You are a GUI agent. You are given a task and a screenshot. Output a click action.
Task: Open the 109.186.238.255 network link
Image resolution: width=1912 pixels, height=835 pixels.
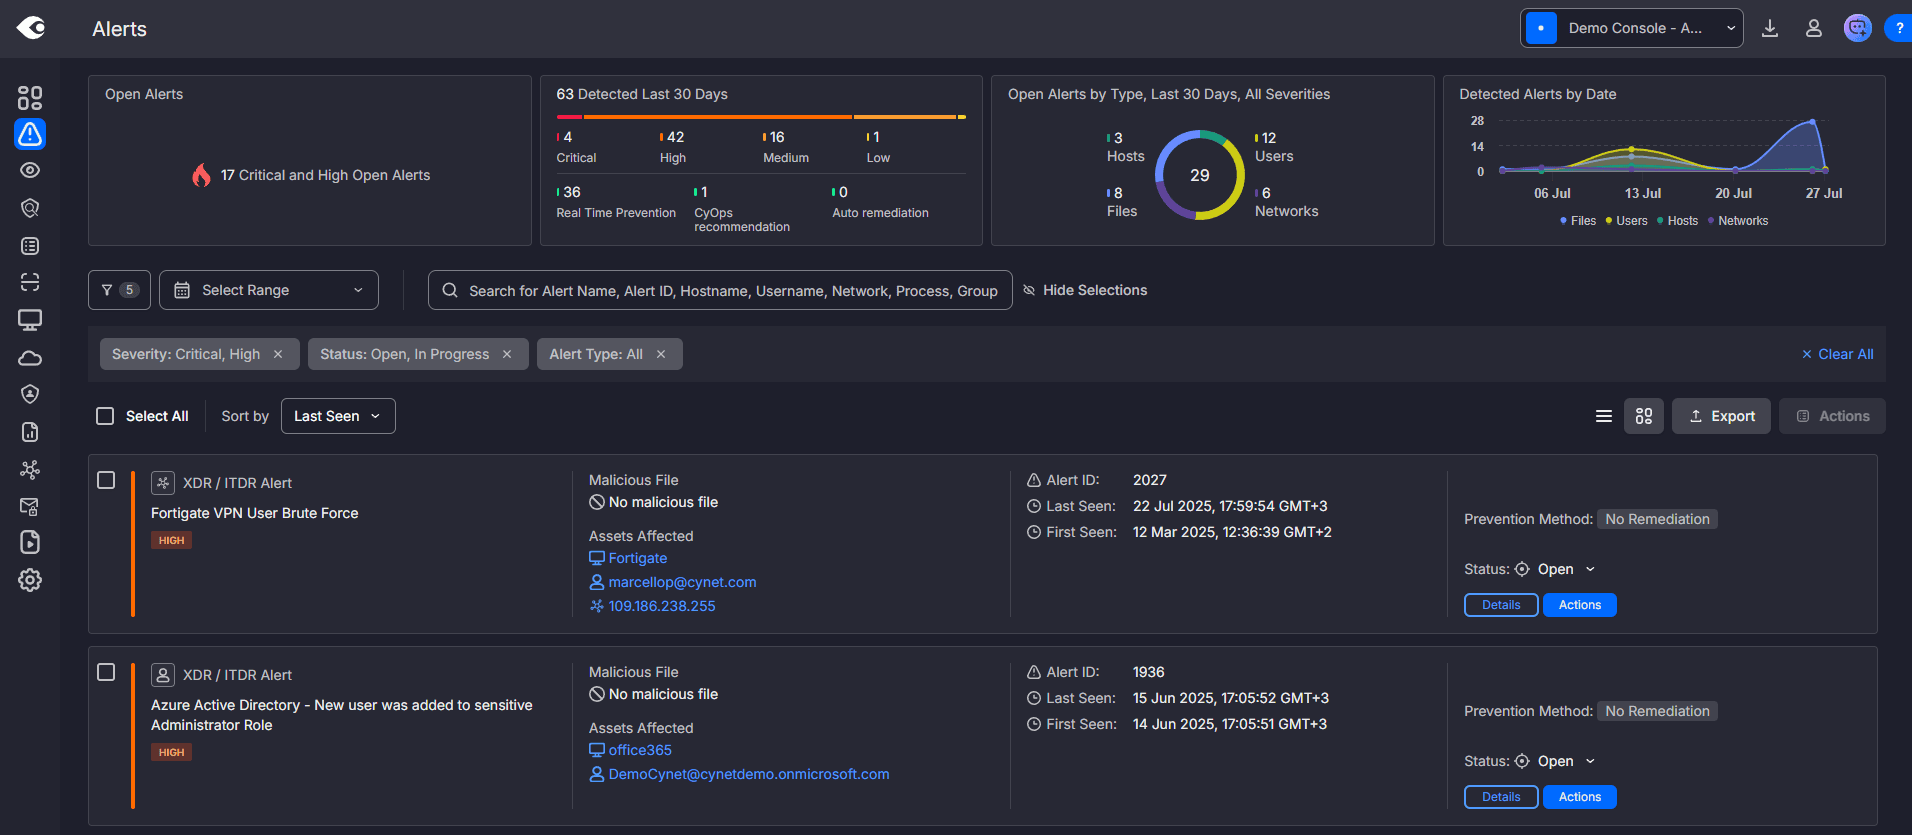click(661, 606)
